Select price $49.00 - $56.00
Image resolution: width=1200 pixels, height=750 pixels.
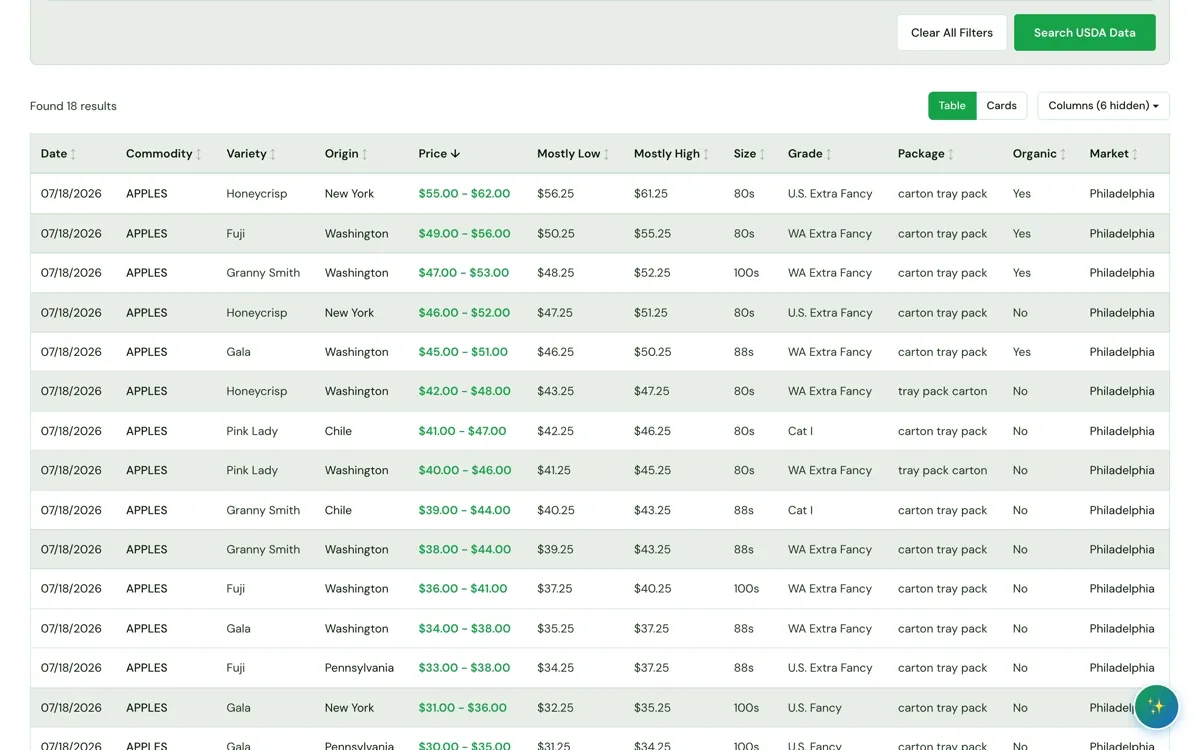coord(464,234)
